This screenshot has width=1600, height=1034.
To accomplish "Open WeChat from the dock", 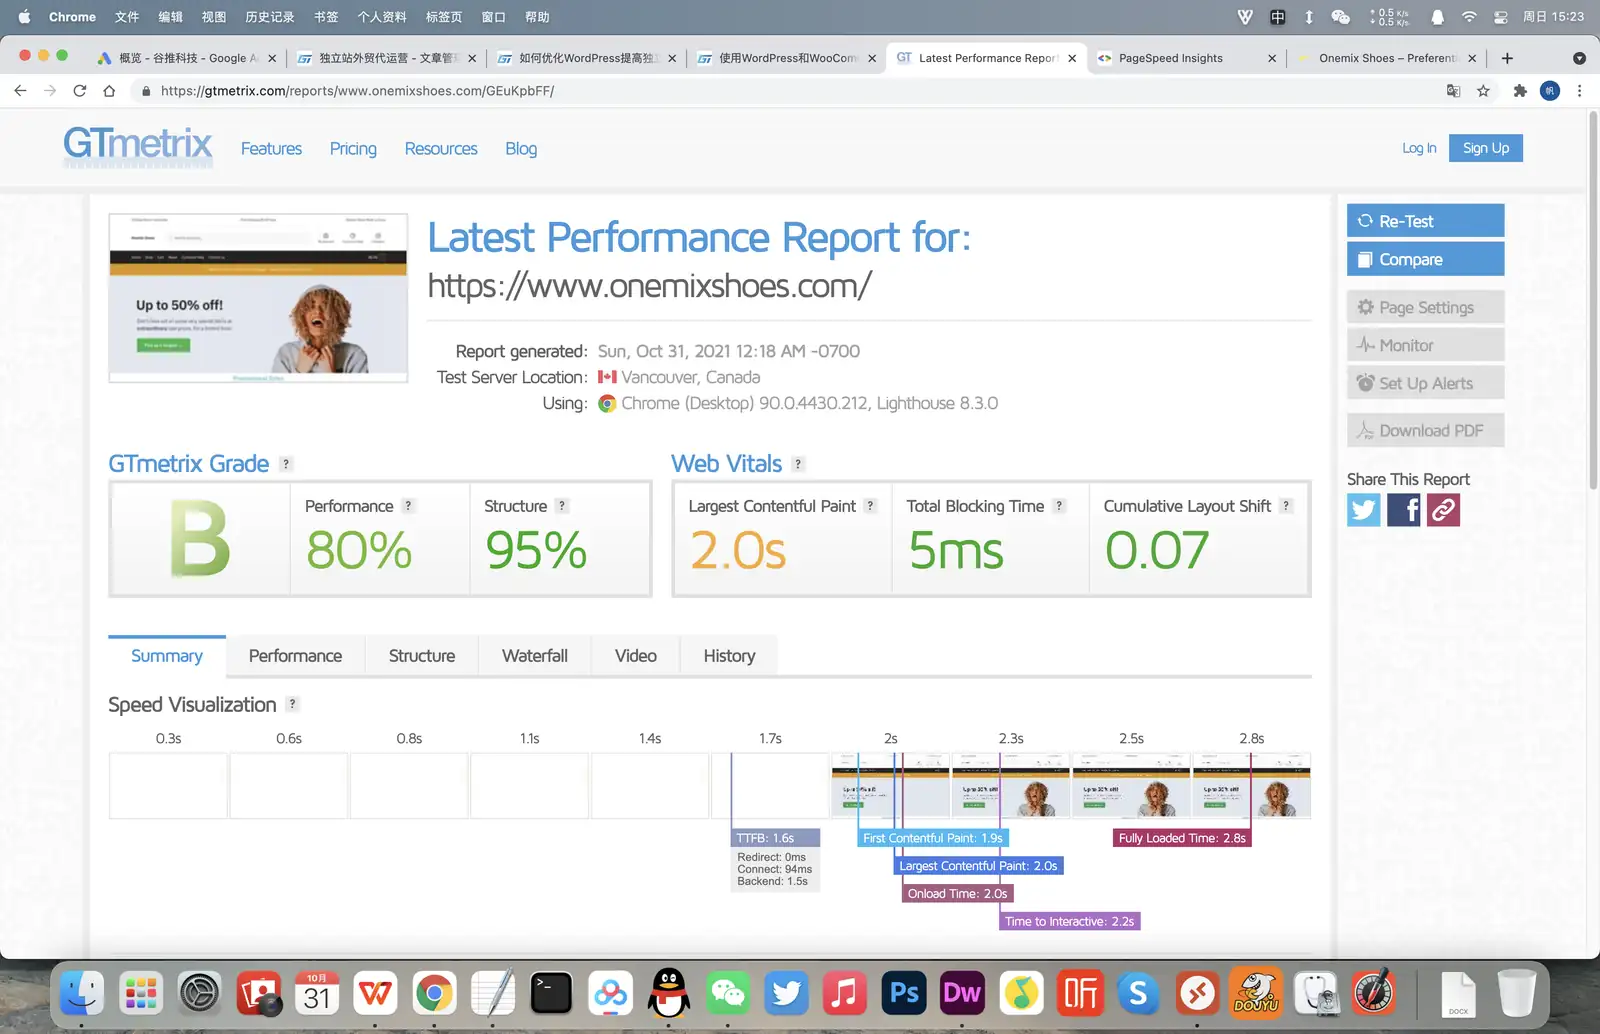I will pos(728,993).
